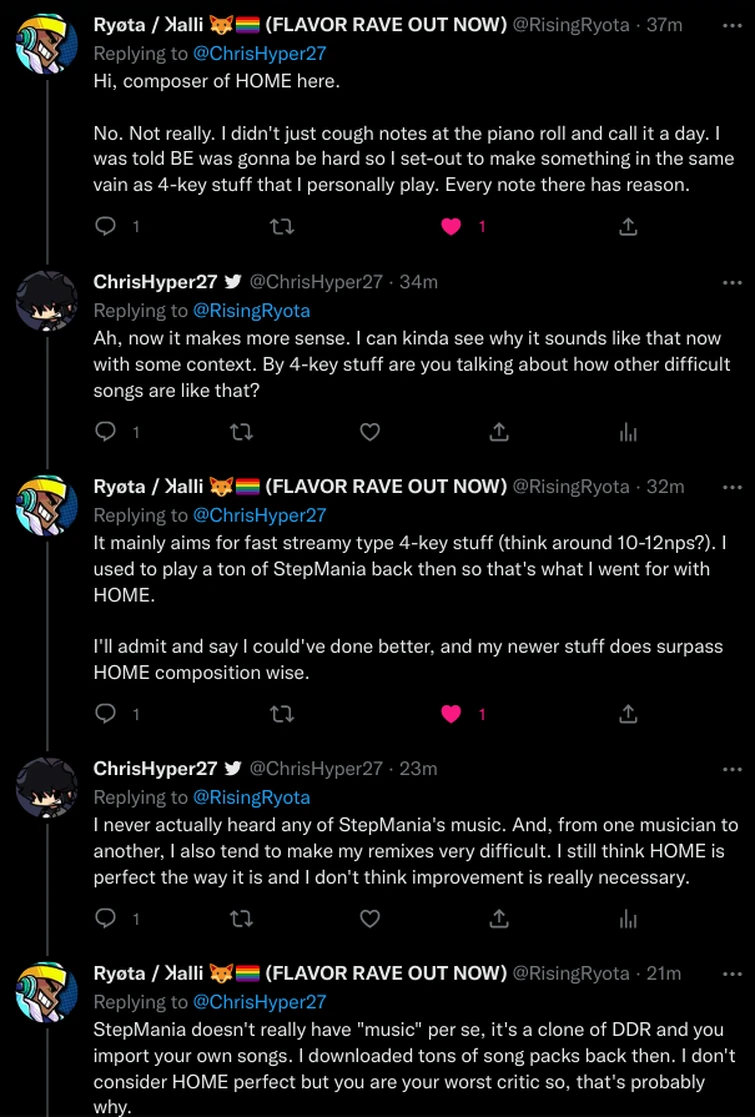The height and width of the screenshot is (1117, 755).
Task: Open the tweet via its 37m timestamp
Action: [x=662, y=25]
